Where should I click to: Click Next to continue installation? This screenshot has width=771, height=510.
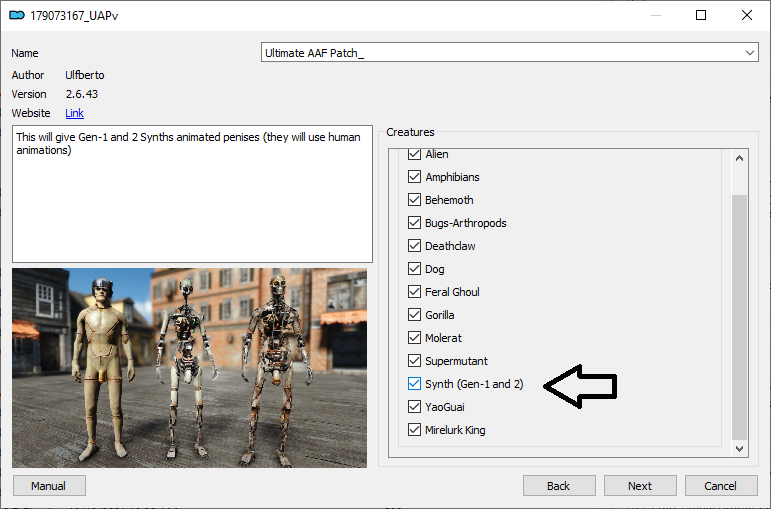click(640, 486)
